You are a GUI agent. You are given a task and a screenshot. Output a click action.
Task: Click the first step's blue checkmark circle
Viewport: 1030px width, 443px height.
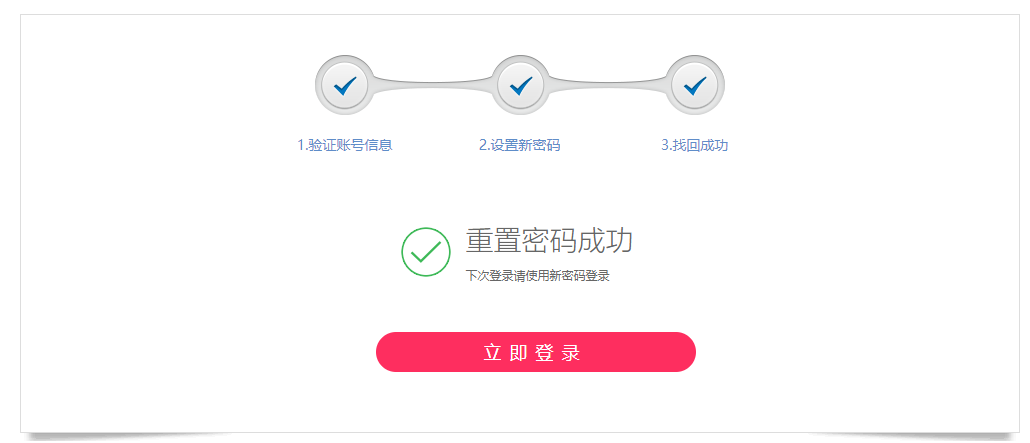(x=344, y=86)
